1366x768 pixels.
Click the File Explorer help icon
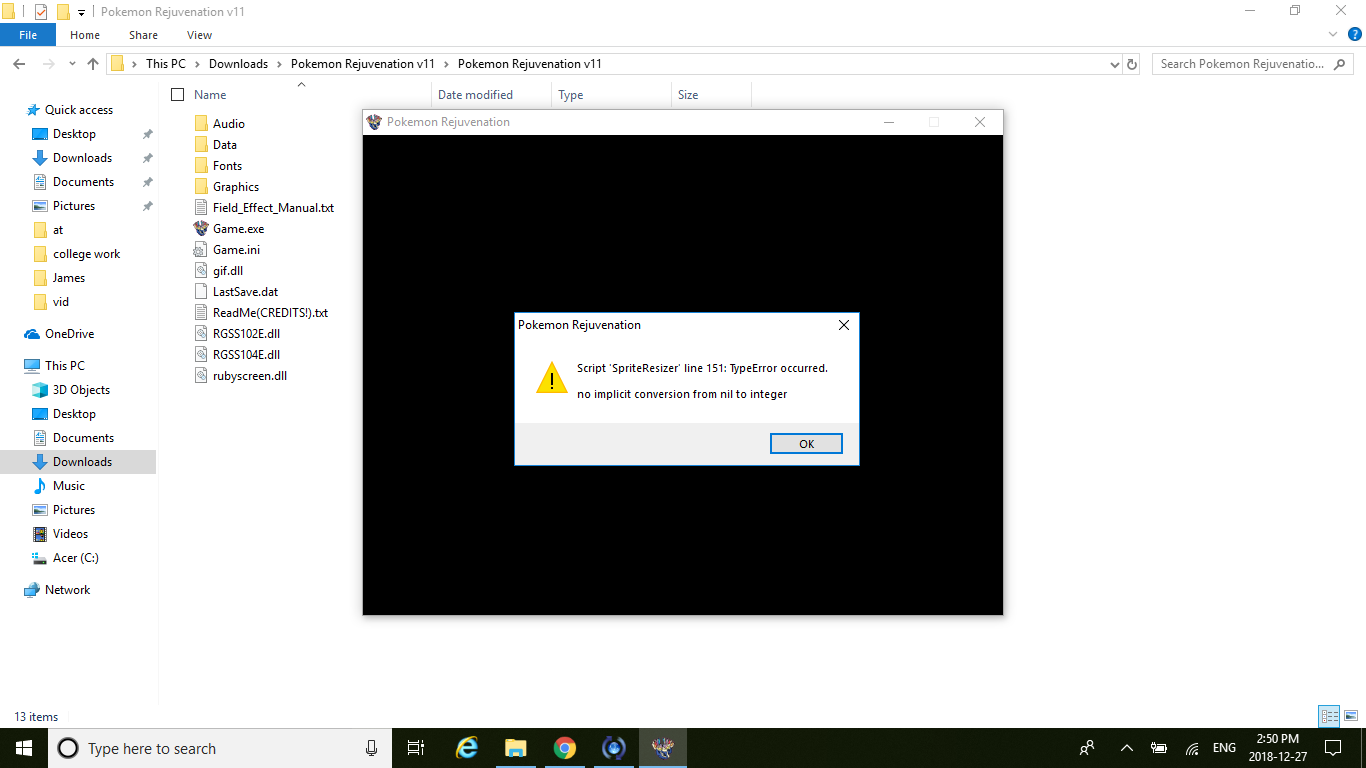pyautogui.click(x=1355, y=34)
